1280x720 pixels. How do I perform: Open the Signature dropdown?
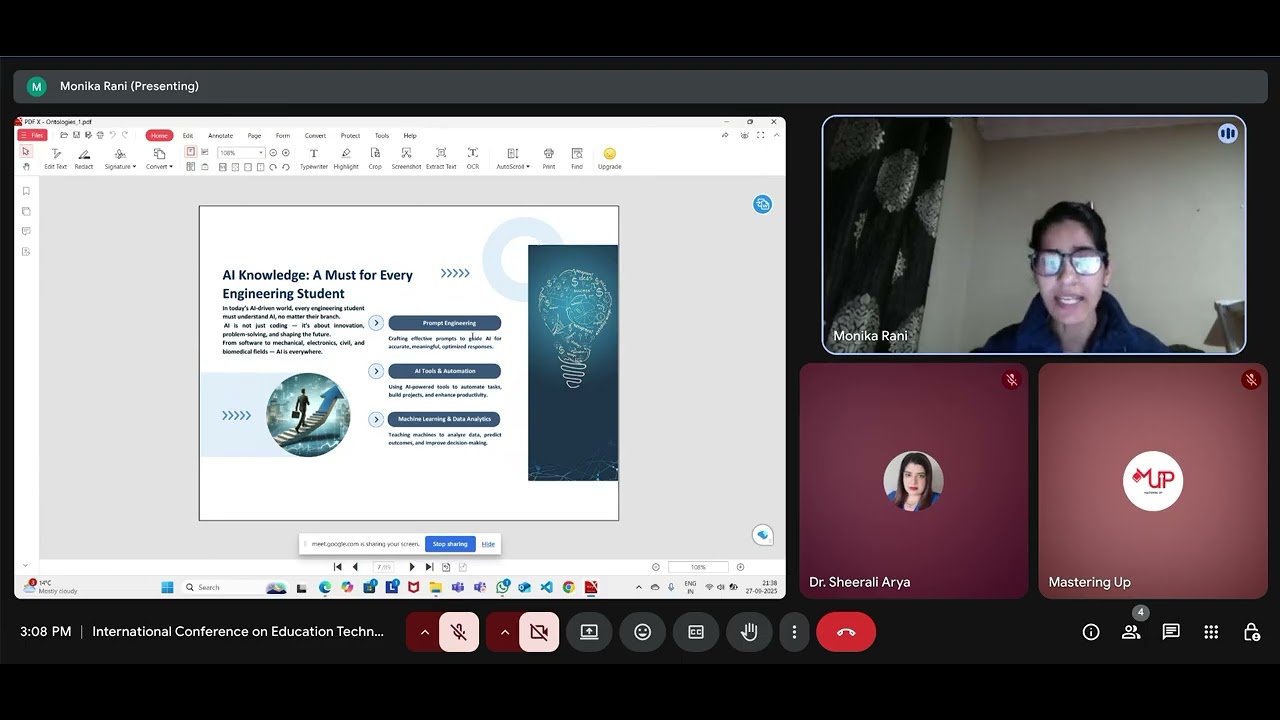pyautogui.click(x=120, y=158)
